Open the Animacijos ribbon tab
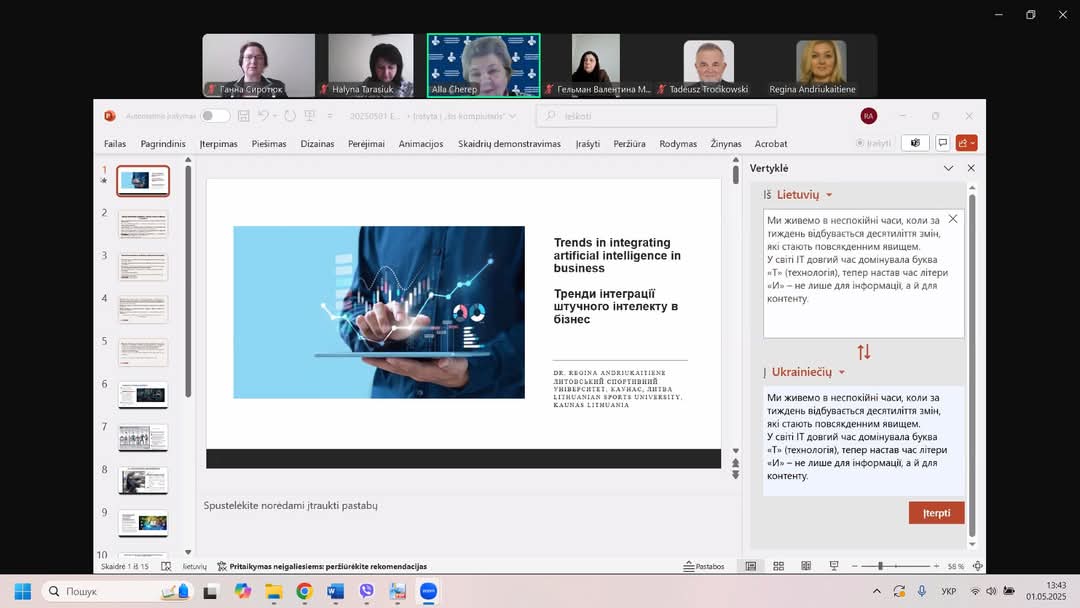This screenshot has height=608, width=1080. coord(420,144)
